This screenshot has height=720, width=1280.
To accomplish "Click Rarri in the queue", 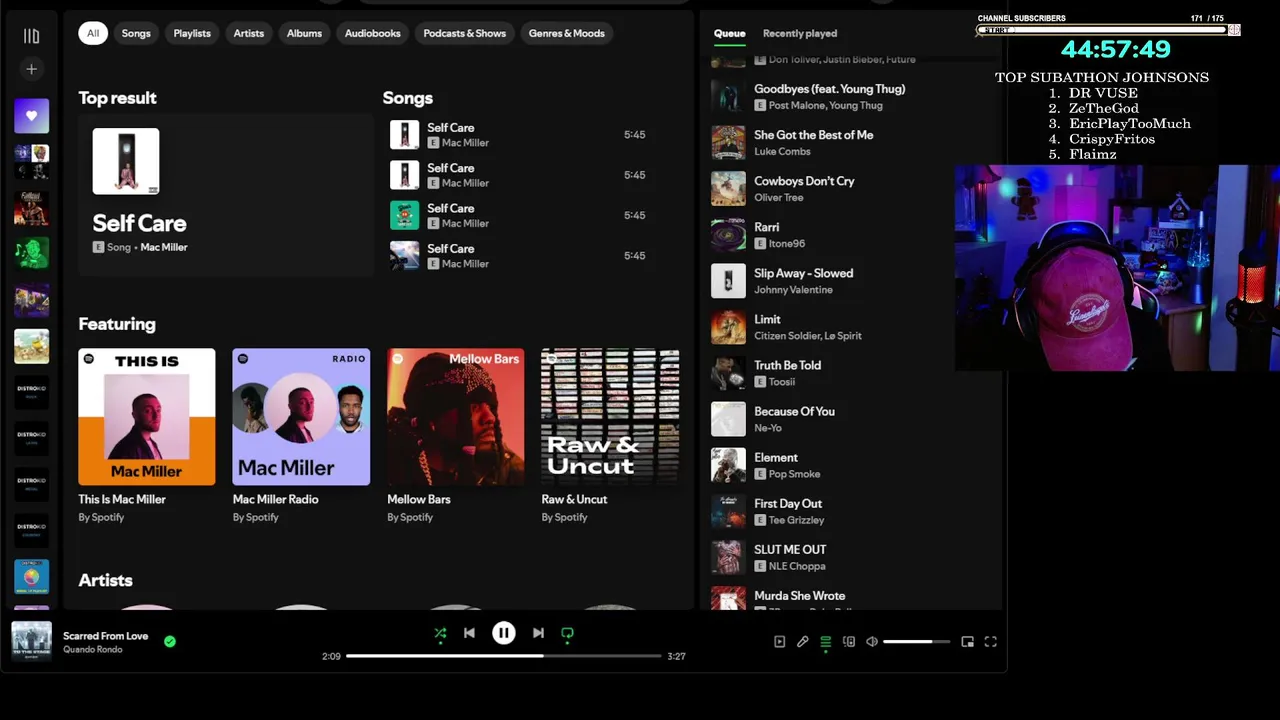I will coord(766,227).
